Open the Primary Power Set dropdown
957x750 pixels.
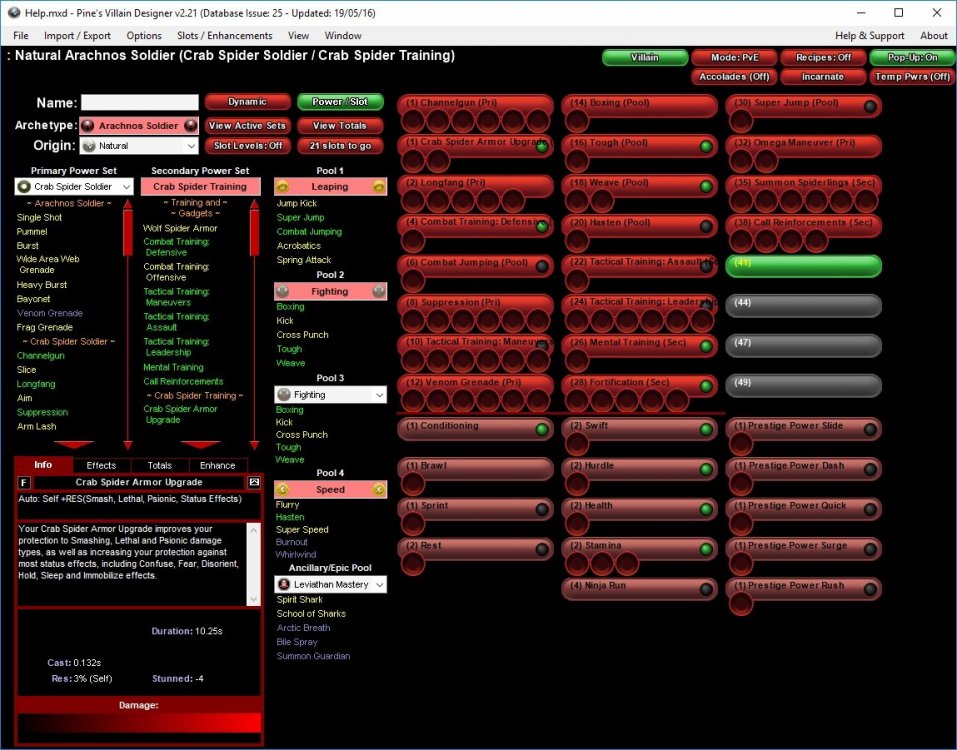point(74,187)
